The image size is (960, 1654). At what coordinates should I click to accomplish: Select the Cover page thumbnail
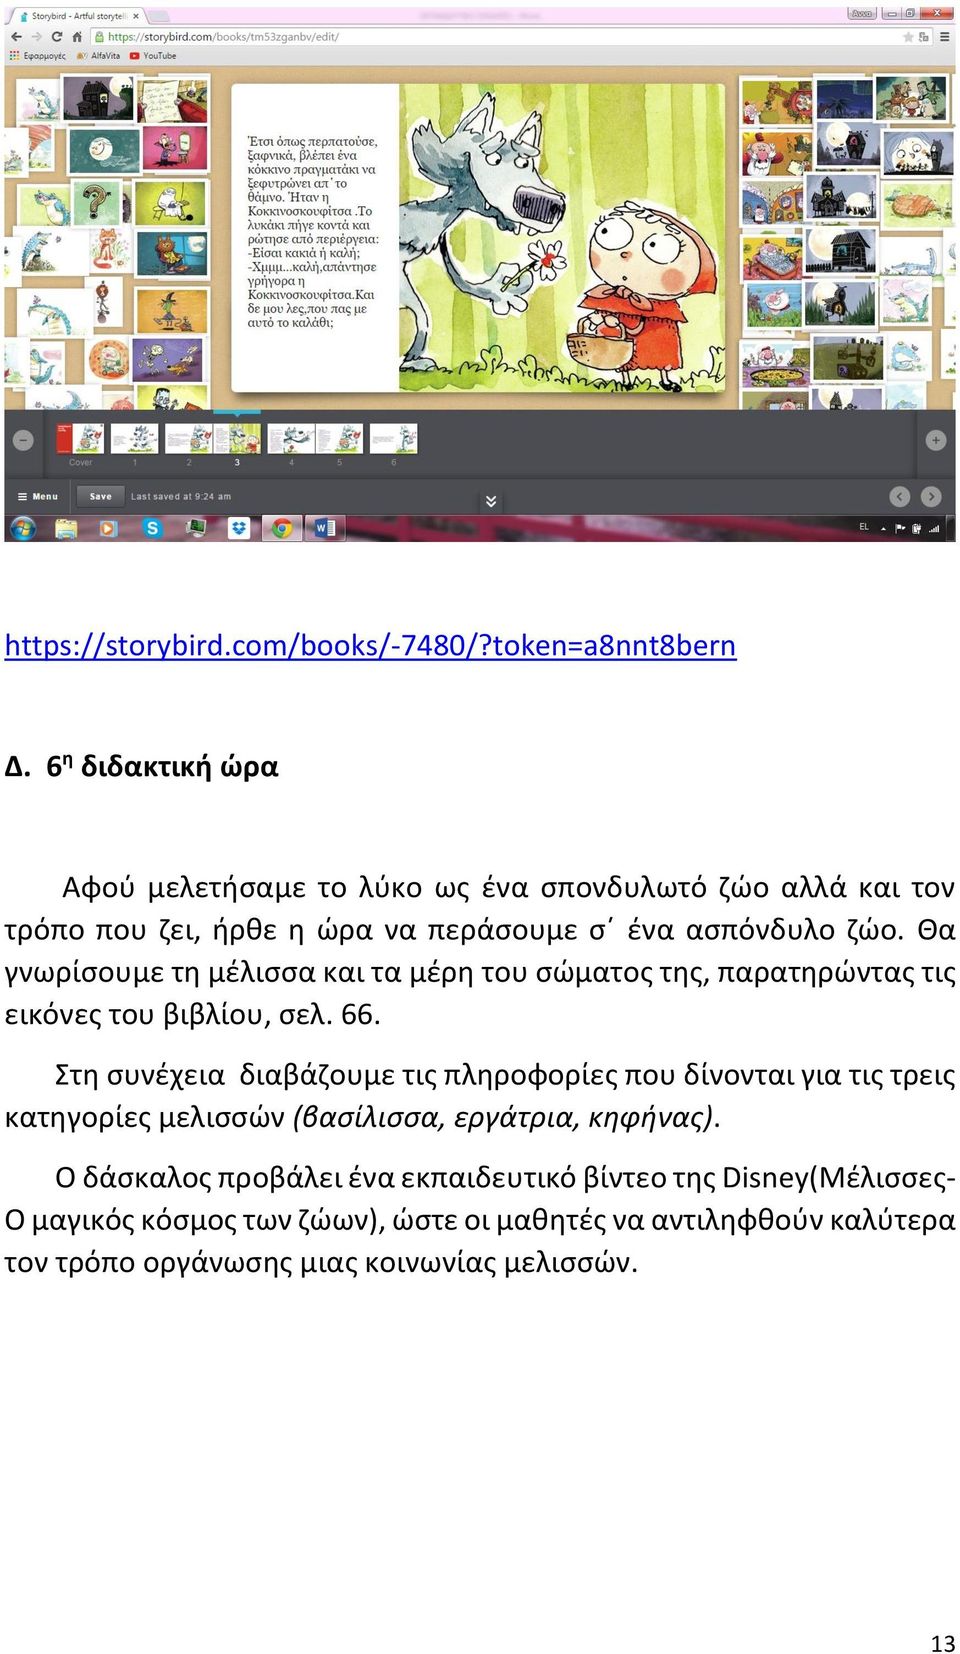(80, 438)
